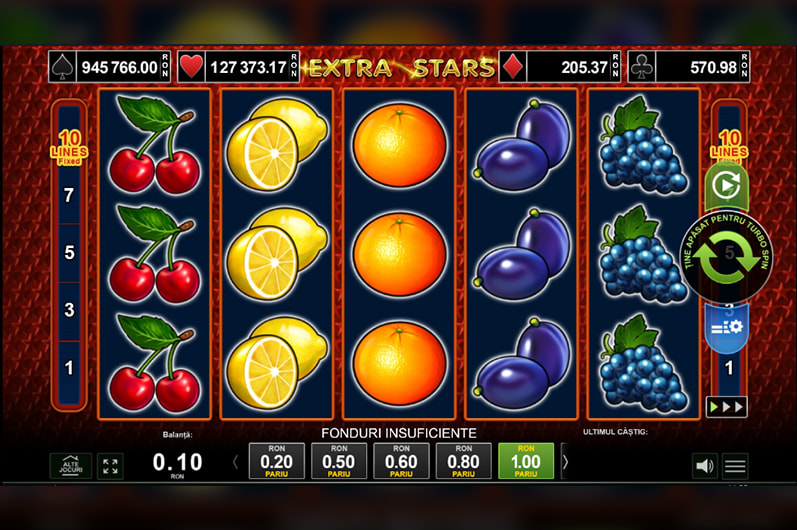The image size is (797, 530).
Task: Mute the game sound speaker icon
Action: coord(704,465)
